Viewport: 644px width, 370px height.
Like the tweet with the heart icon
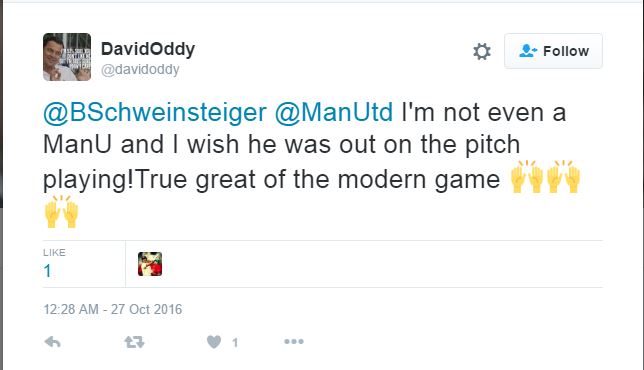pyautogui.click(x=214, y=342)
